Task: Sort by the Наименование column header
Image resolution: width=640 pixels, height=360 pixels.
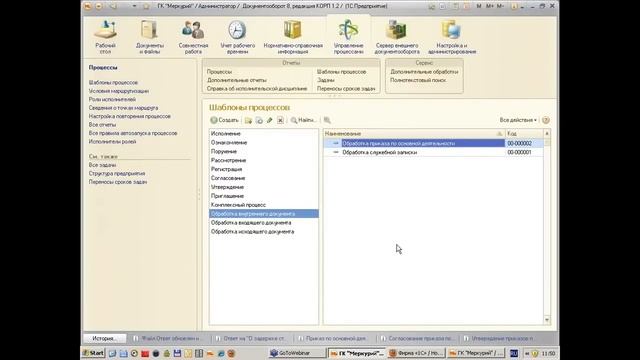Action: (414, 133)
